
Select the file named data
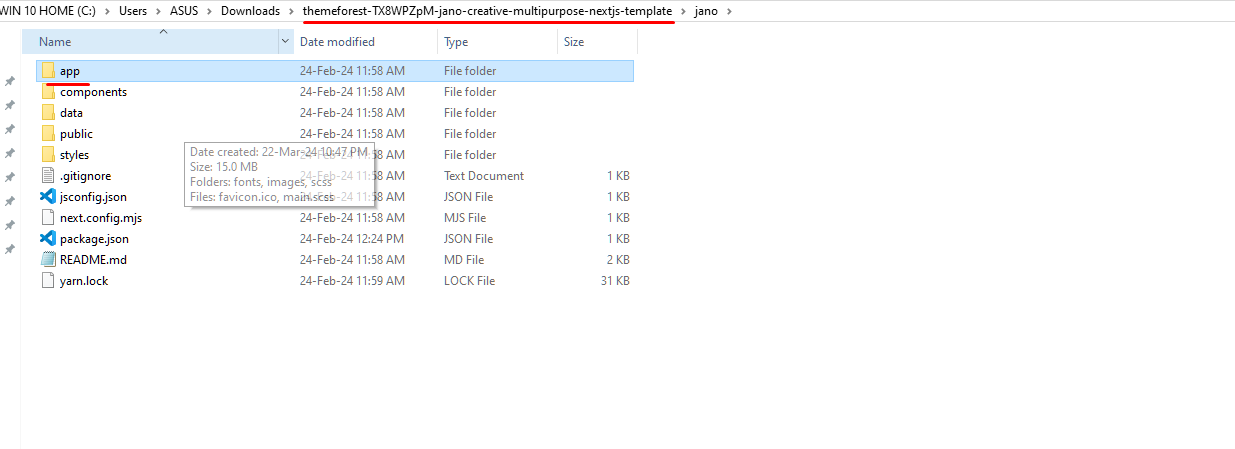pyautogui.click(x=71, y=113)
